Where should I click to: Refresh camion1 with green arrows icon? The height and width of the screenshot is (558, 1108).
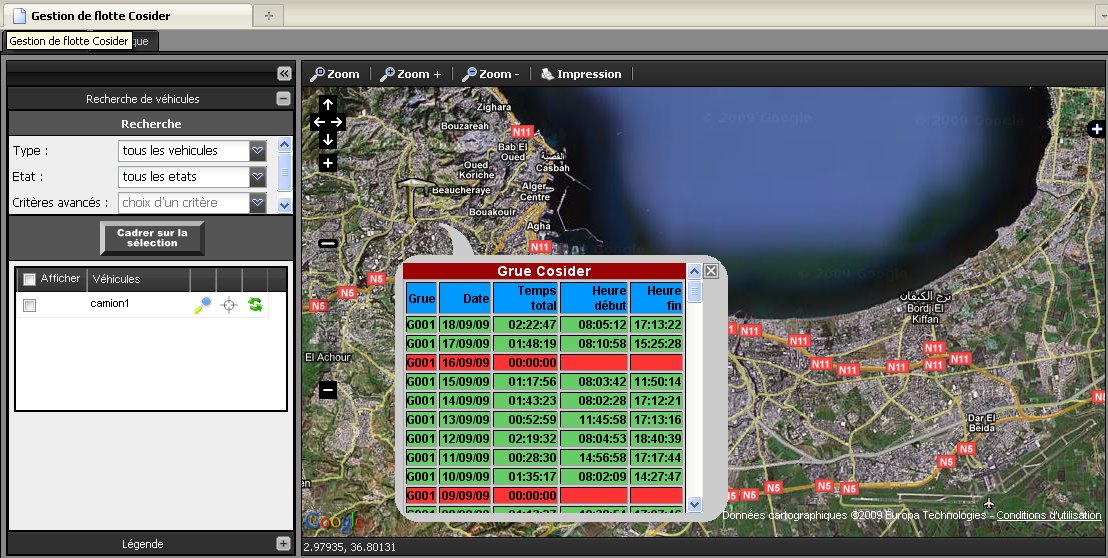coord(255,304)
